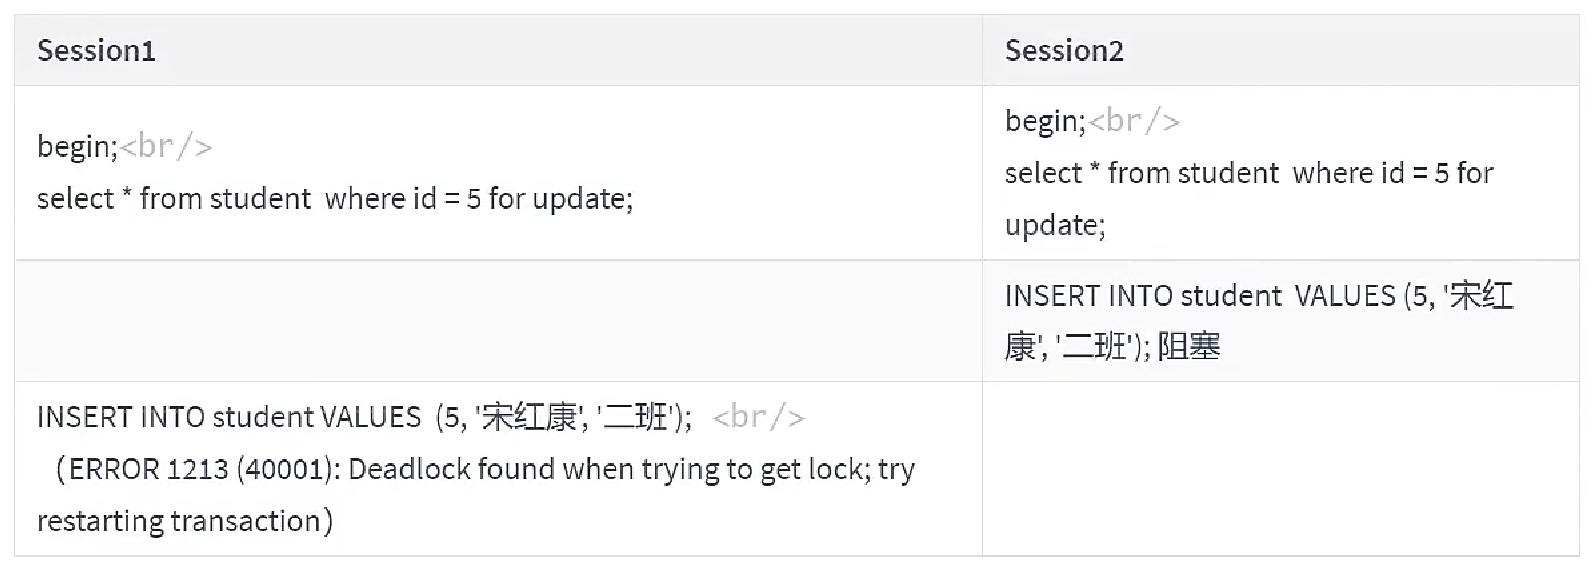Viewport: 1594px width, 562px height.
Task: Click "begin;" in the Session2 column
Action: point(1044,121)
